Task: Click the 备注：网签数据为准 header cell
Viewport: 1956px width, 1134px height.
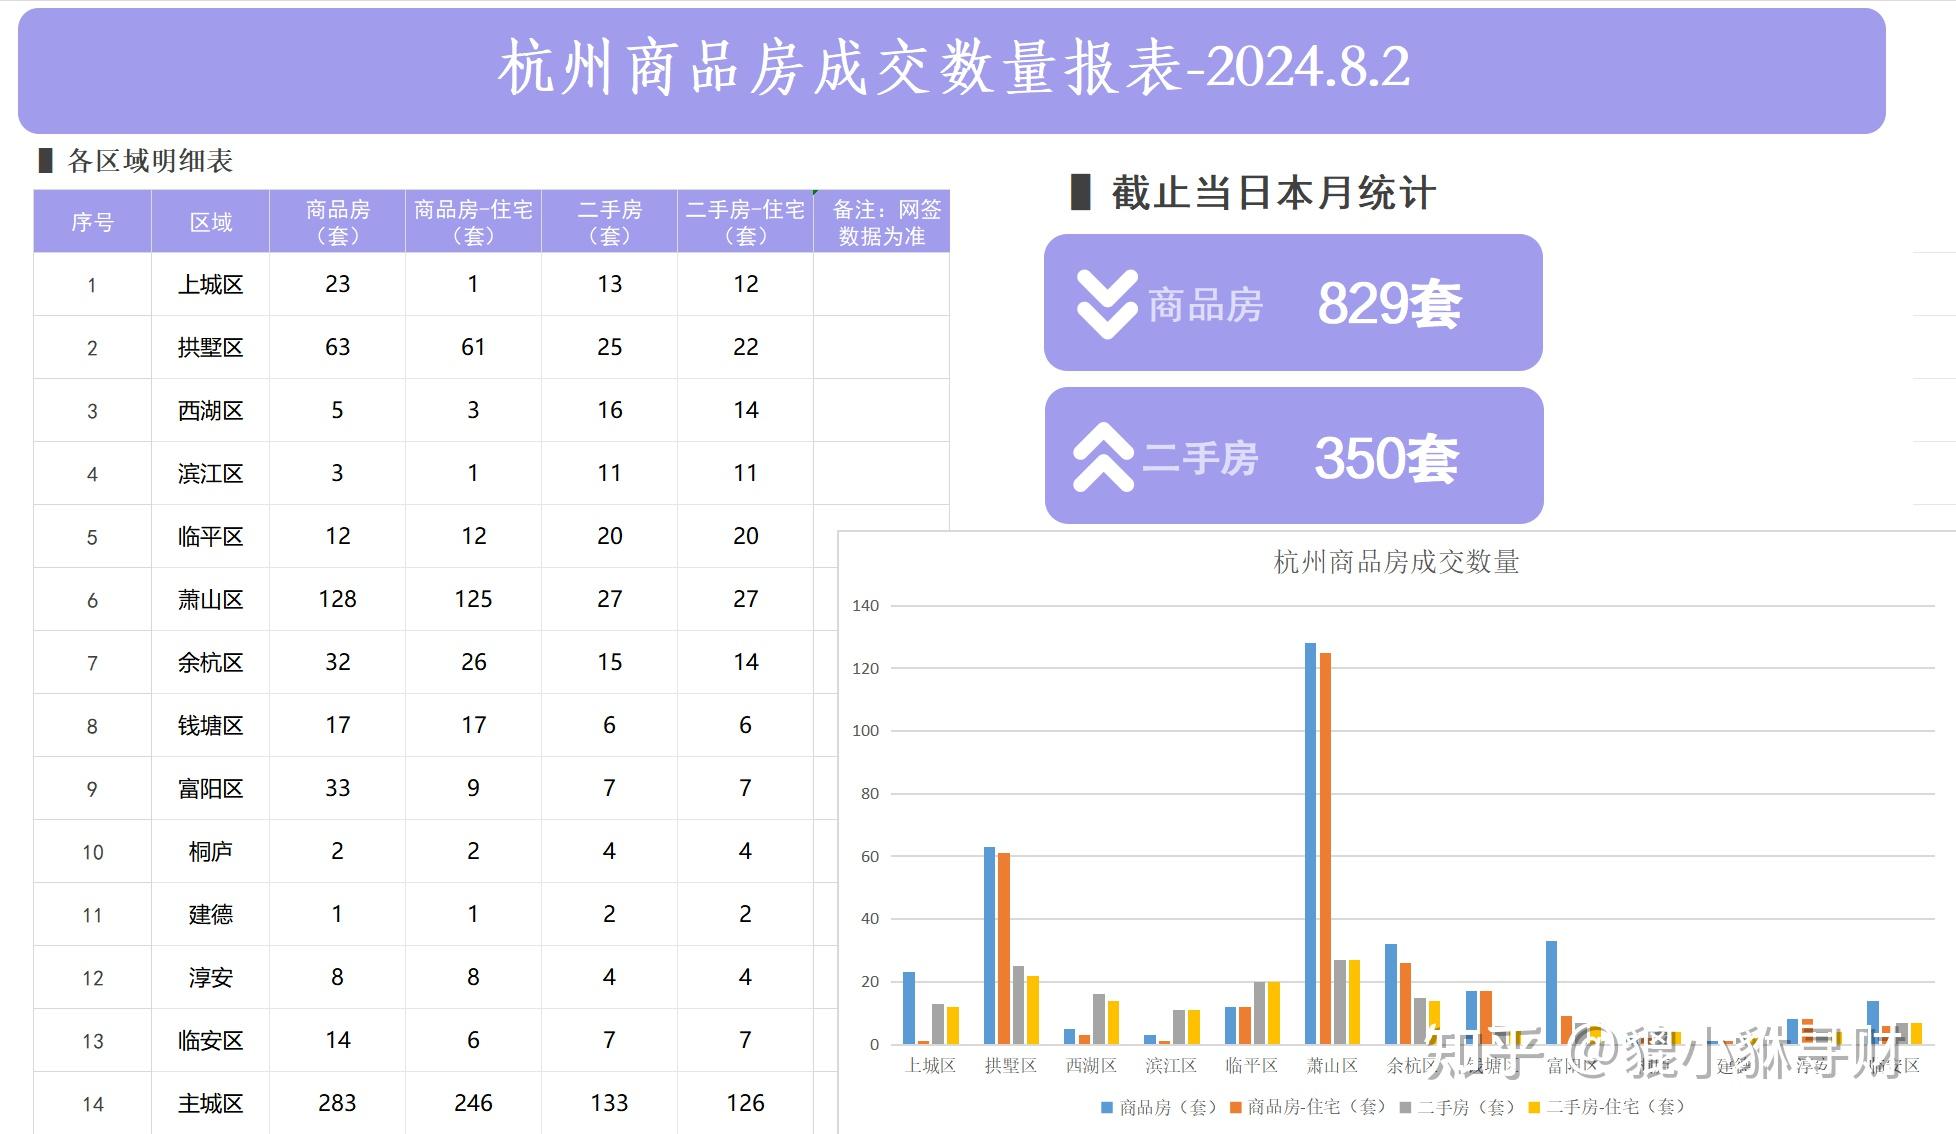Action: (x=881, y=222)
